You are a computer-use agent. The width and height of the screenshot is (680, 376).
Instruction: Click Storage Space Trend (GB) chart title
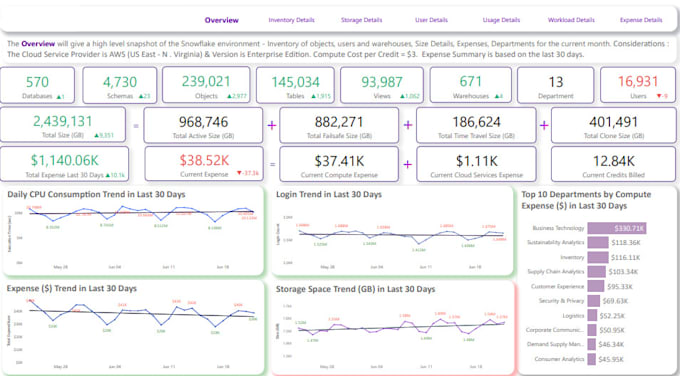pyautogui.click(x=356, y=289)
